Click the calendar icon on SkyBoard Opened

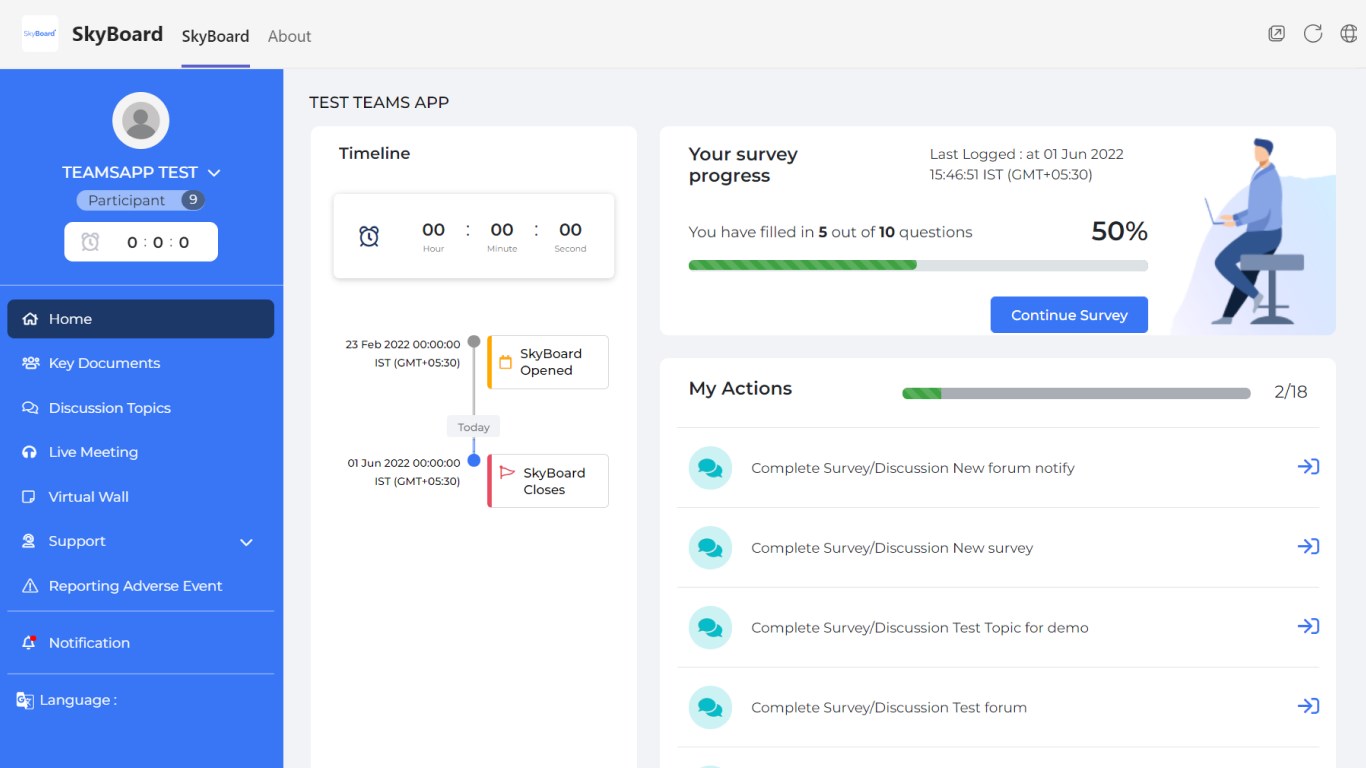(x=505, y=362)
